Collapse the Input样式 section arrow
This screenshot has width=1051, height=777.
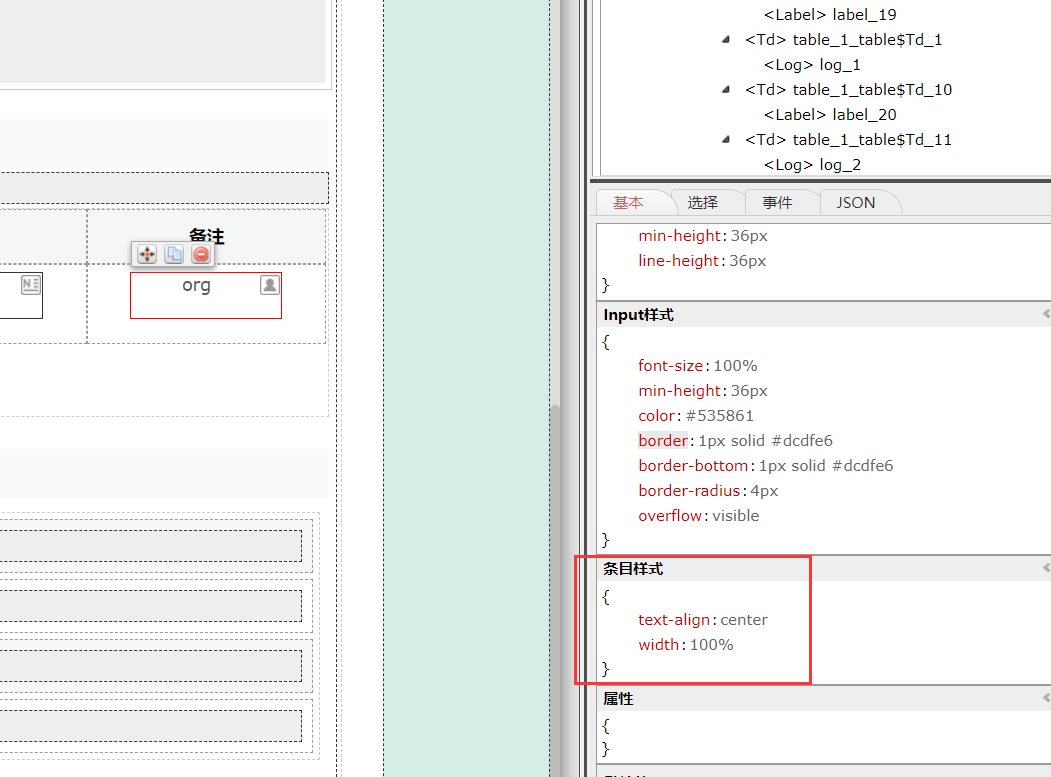point(1046,314)
